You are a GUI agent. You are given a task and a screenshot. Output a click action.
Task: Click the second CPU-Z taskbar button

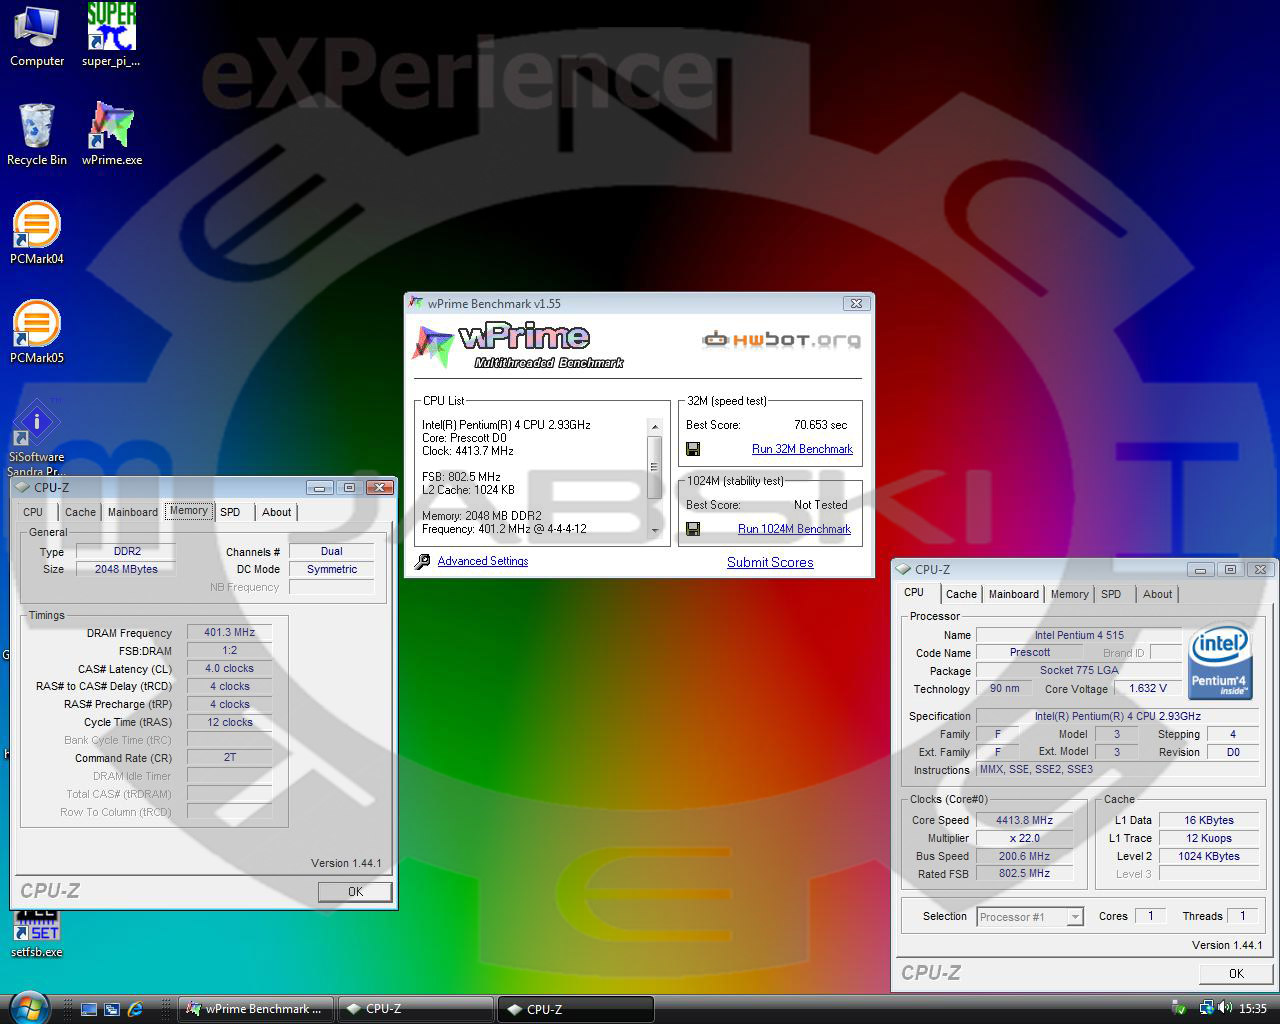pyautogui.click(x=576, y=1009)
